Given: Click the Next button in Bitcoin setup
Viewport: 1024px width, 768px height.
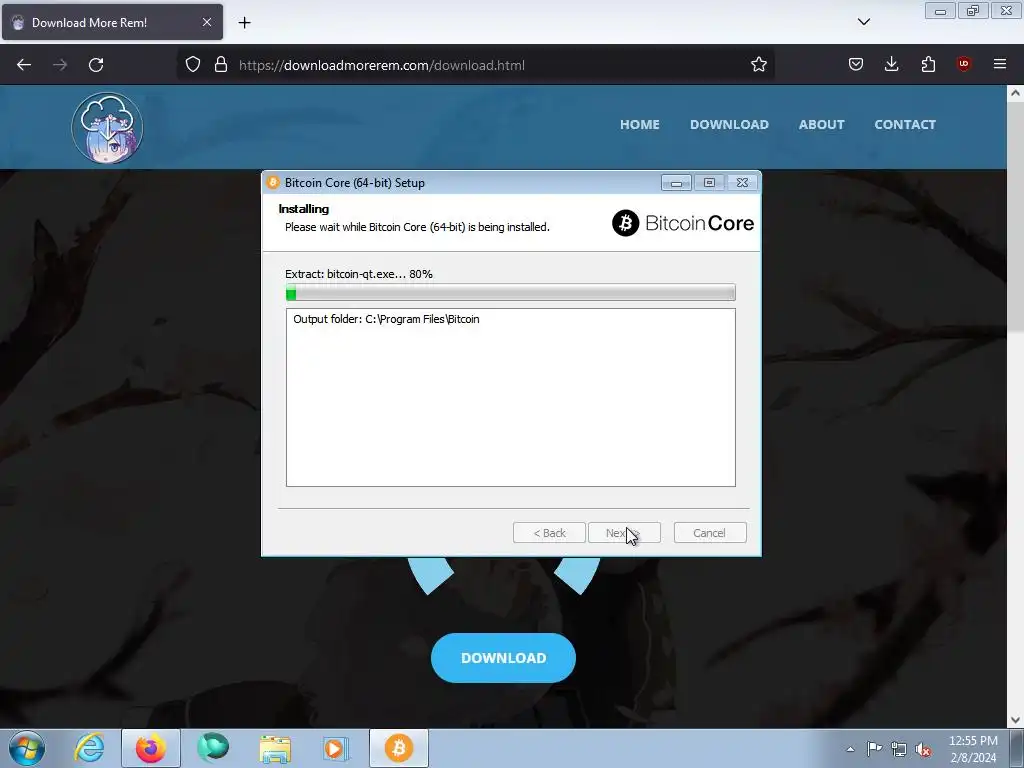Looking at the screenshot, I should (624, 533).
